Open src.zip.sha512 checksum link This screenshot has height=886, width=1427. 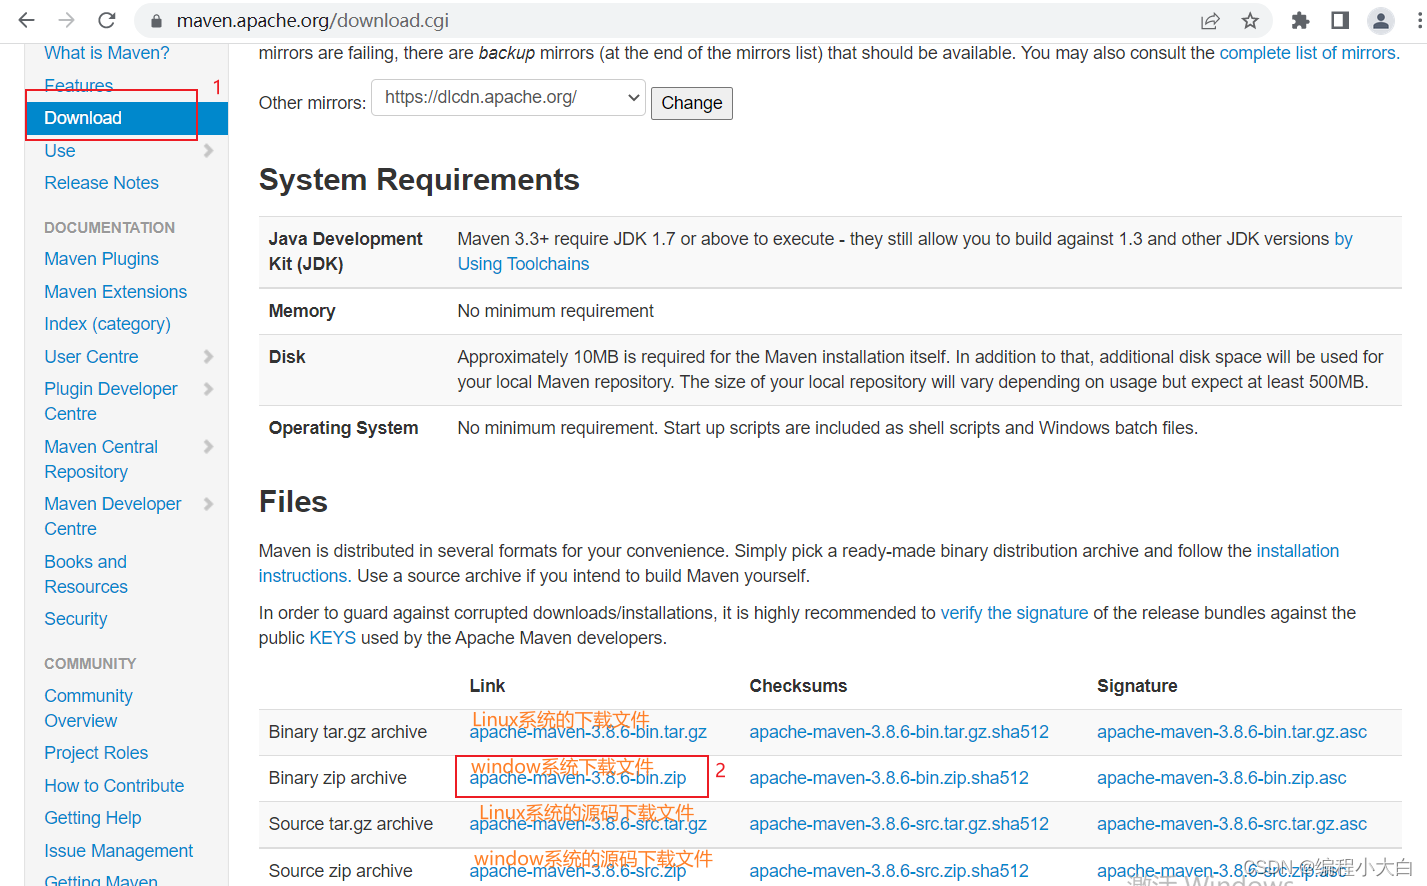(889, 871)
